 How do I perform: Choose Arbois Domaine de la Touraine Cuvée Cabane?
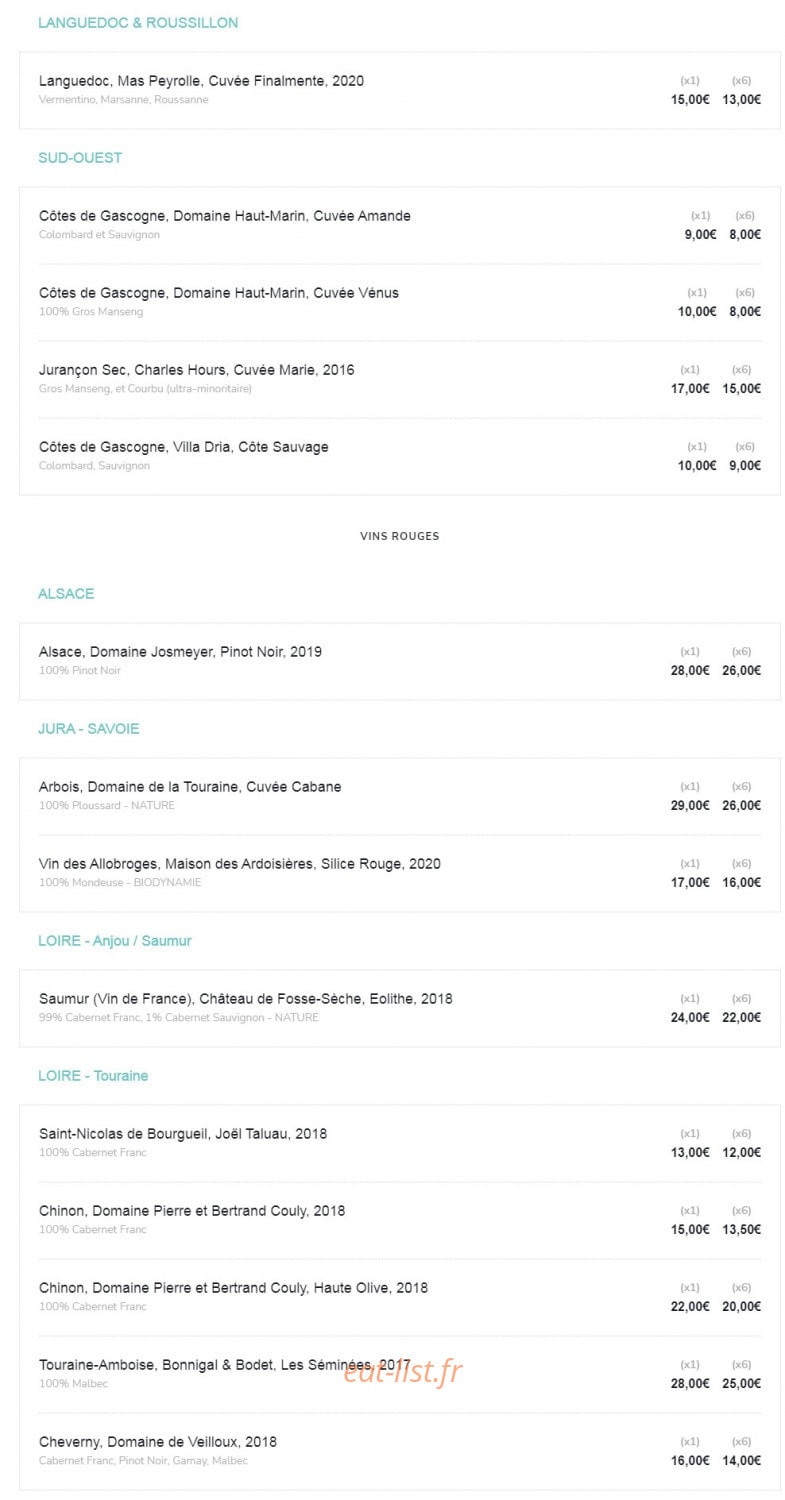pyautogui.click(x=190, y=787)
